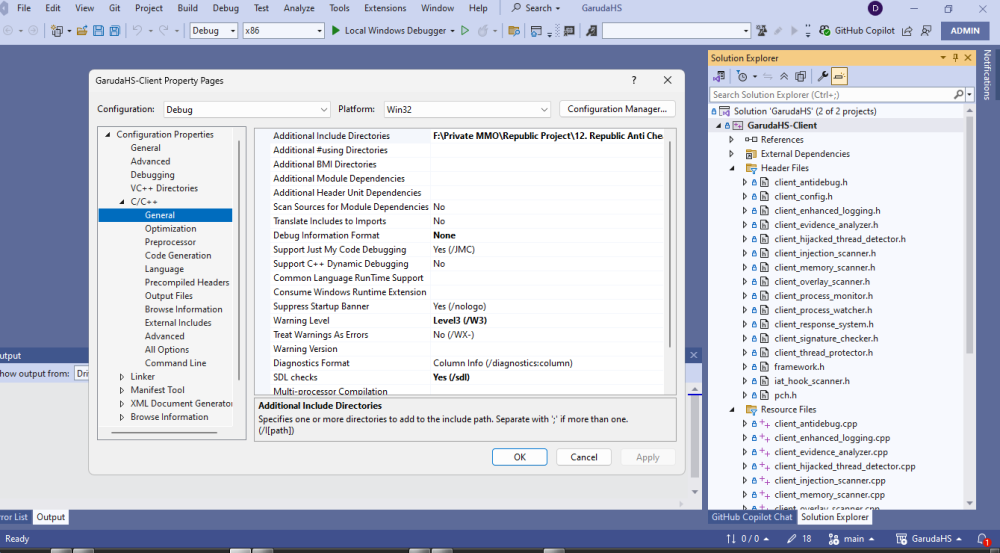Click the user account avatar 'D'
This screenshot has height=553, width=1000.
(876, 8)
